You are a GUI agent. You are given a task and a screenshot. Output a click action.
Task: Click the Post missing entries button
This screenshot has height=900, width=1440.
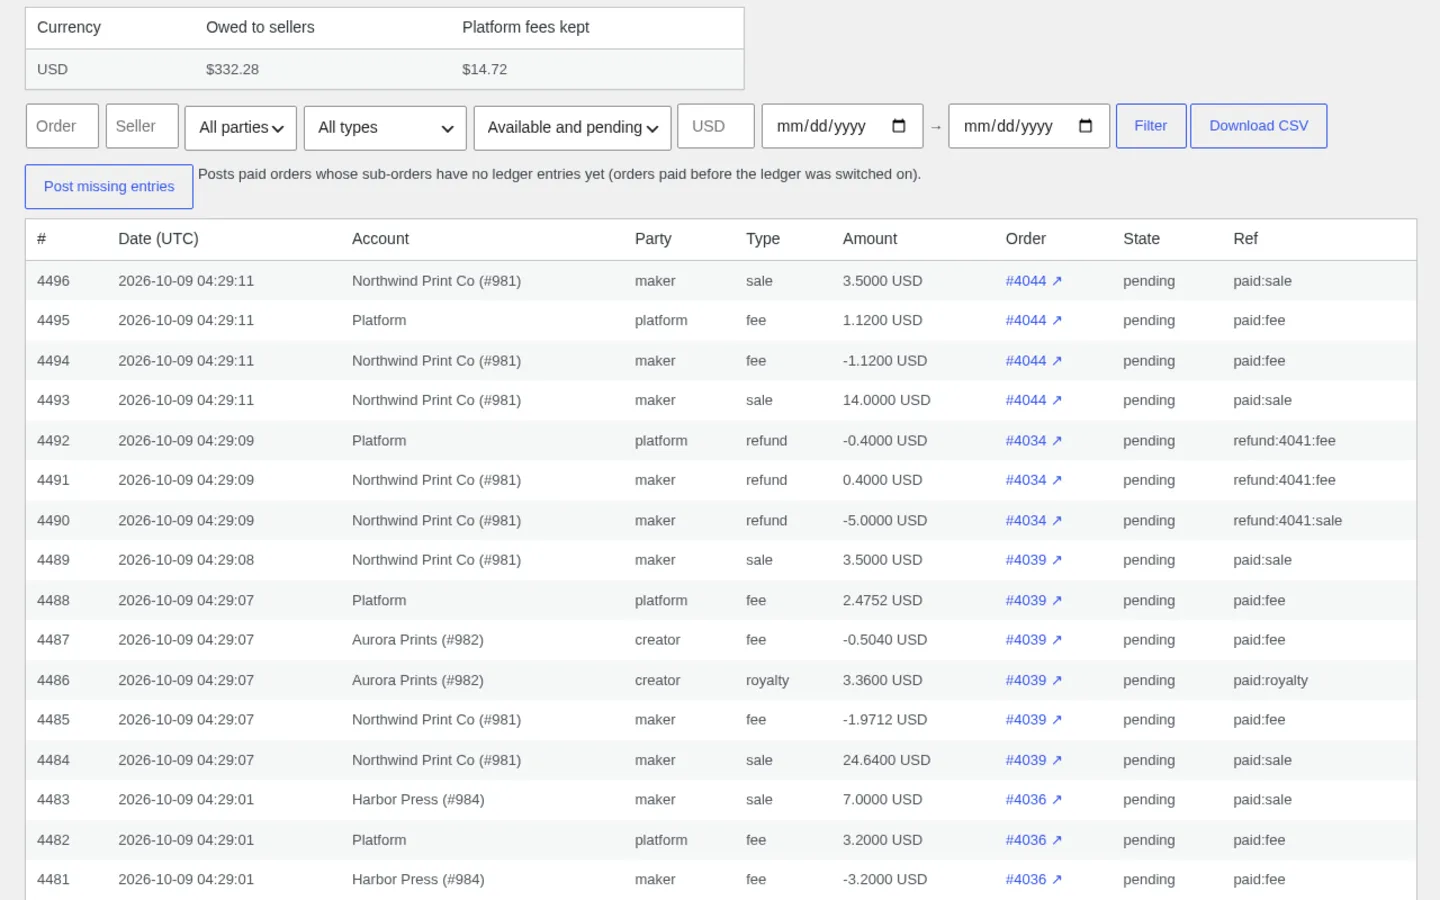(109, 187)
